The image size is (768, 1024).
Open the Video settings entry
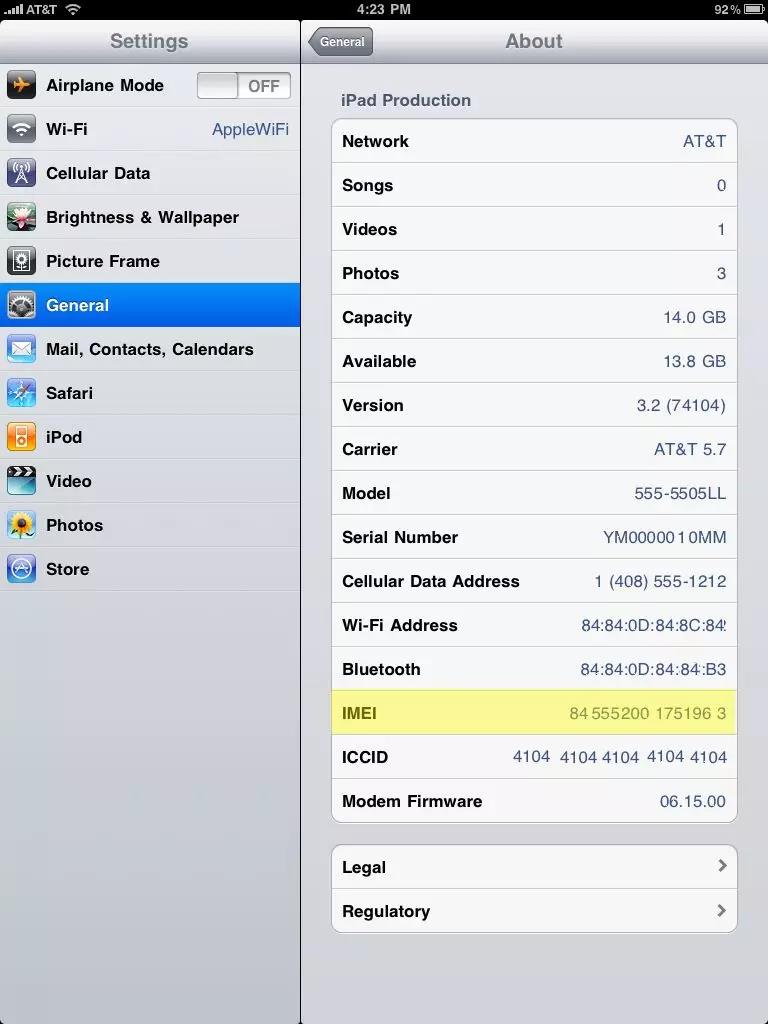click(x=150, y=481)
